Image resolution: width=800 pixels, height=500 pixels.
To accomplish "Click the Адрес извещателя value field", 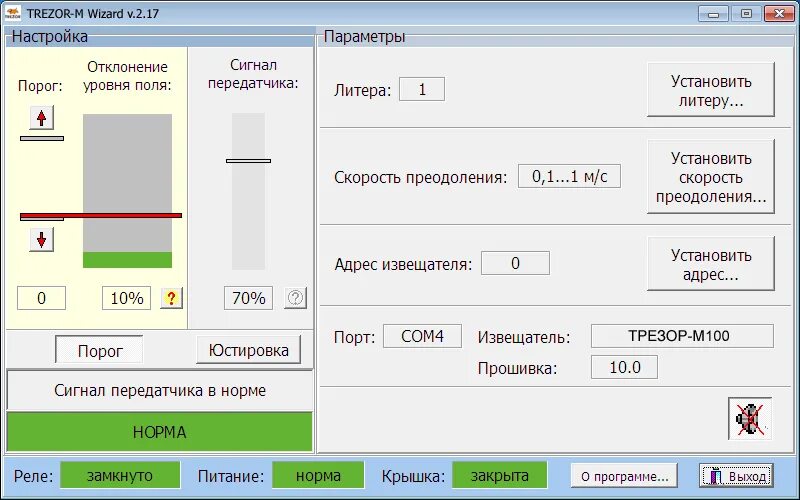I will (x=515, y=263).
